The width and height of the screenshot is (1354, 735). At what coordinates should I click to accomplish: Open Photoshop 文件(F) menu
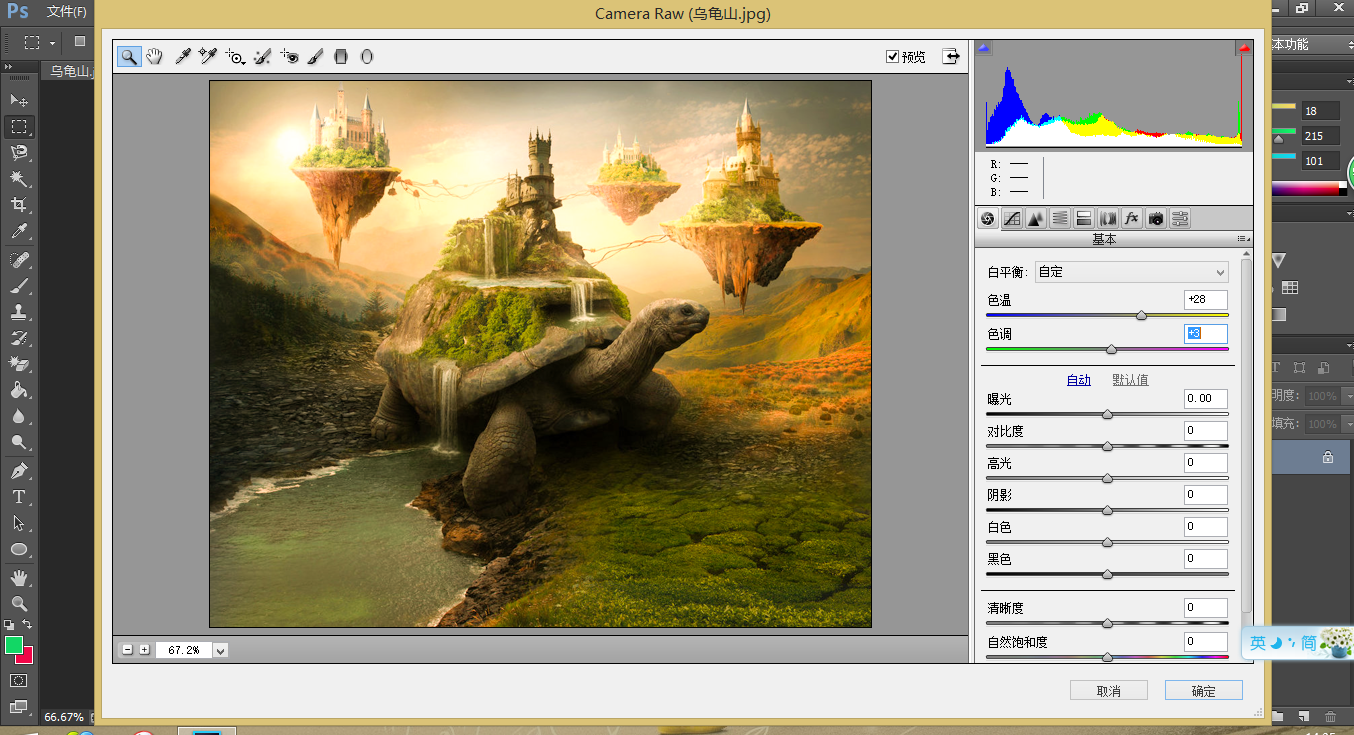(x=66, y=12)
